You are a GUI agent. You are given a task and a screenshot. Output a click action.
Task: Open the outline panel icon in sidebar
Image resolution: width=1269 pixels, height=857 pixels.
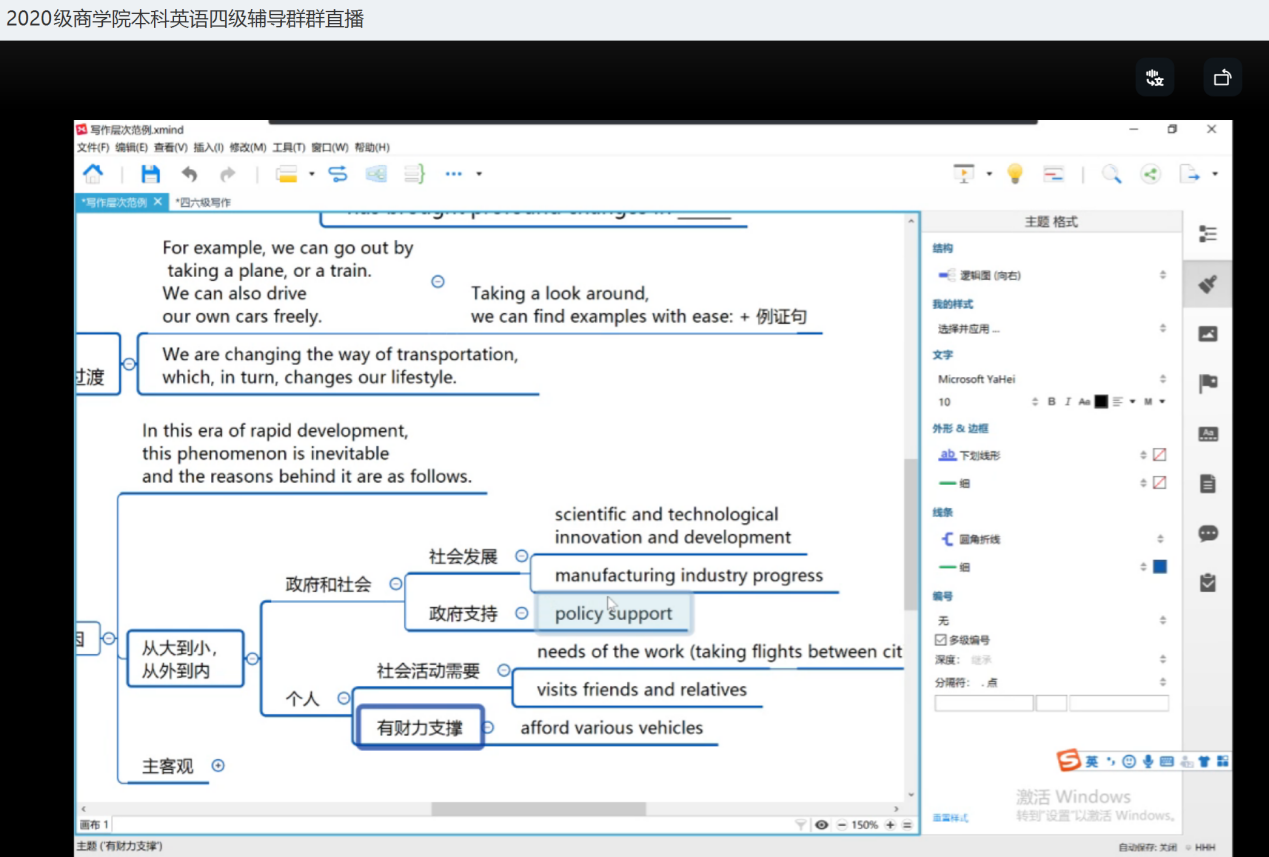tap(1207, 234)
